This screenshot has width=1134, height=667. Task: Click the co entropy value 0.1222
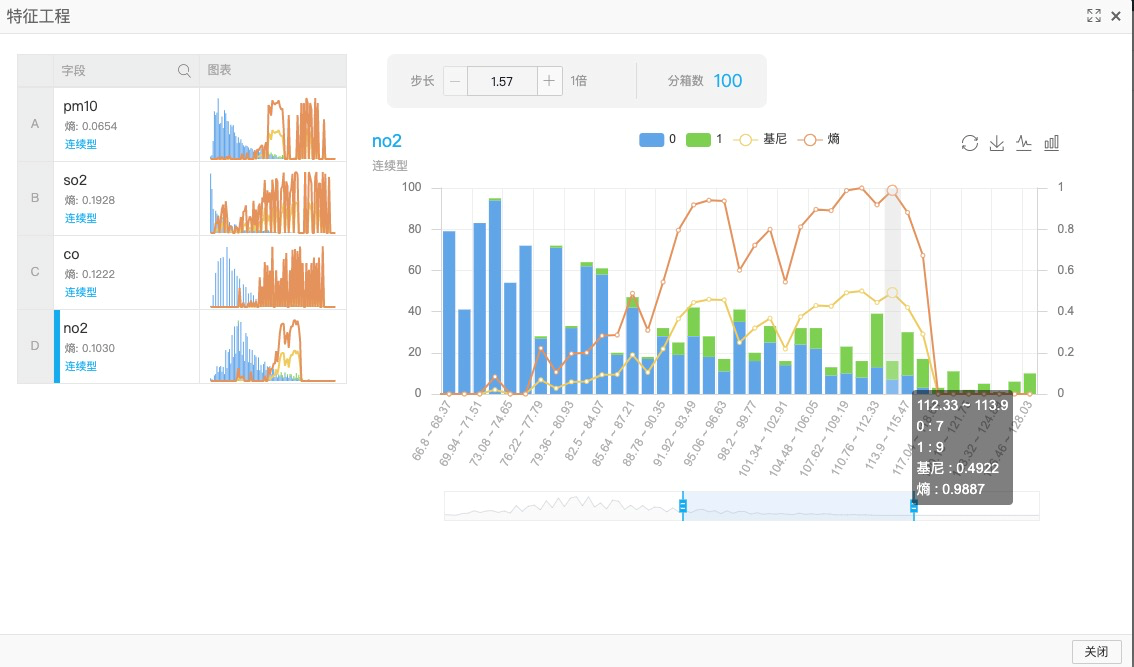(98, 274)
